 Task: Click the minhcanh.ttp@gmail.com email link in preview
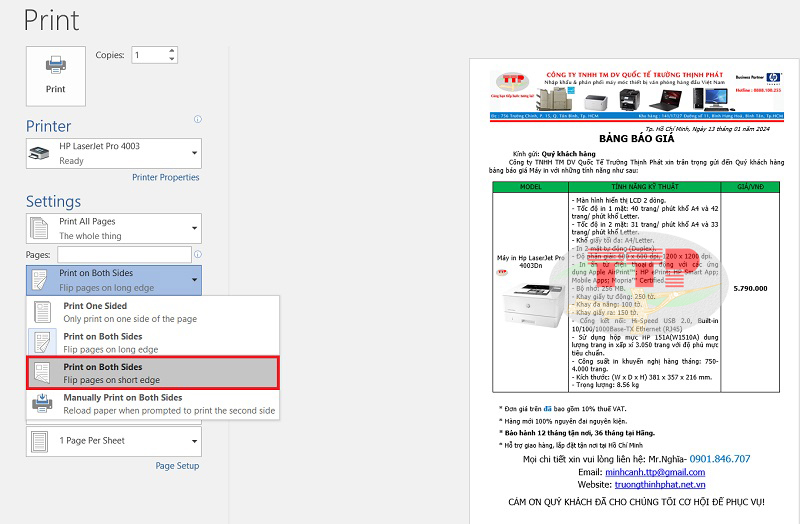coord(655,472)
